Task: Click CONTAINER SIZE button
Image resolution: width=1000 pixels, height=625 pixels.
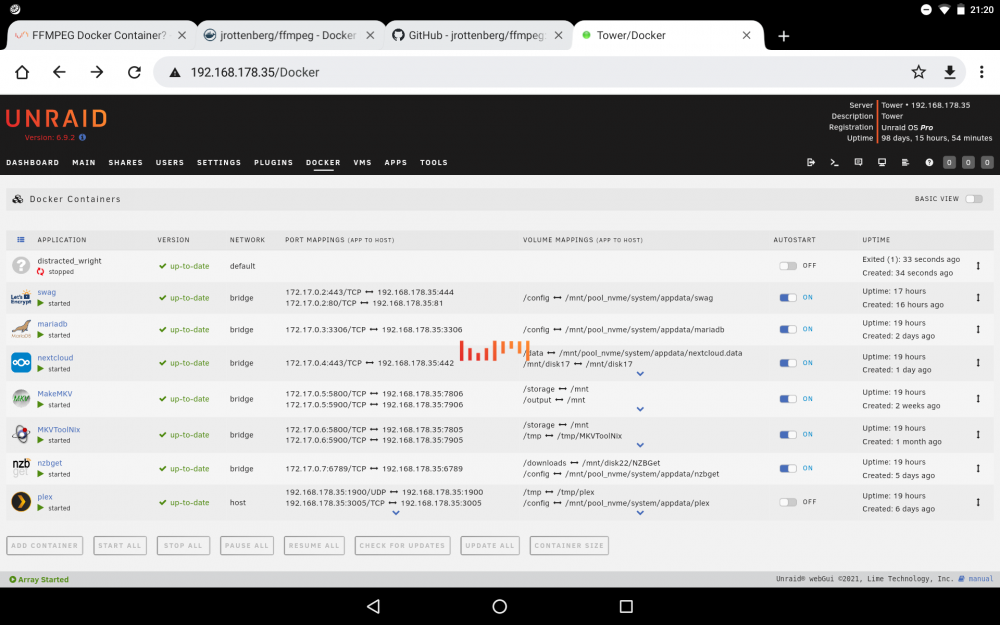Action: [569, 545]
